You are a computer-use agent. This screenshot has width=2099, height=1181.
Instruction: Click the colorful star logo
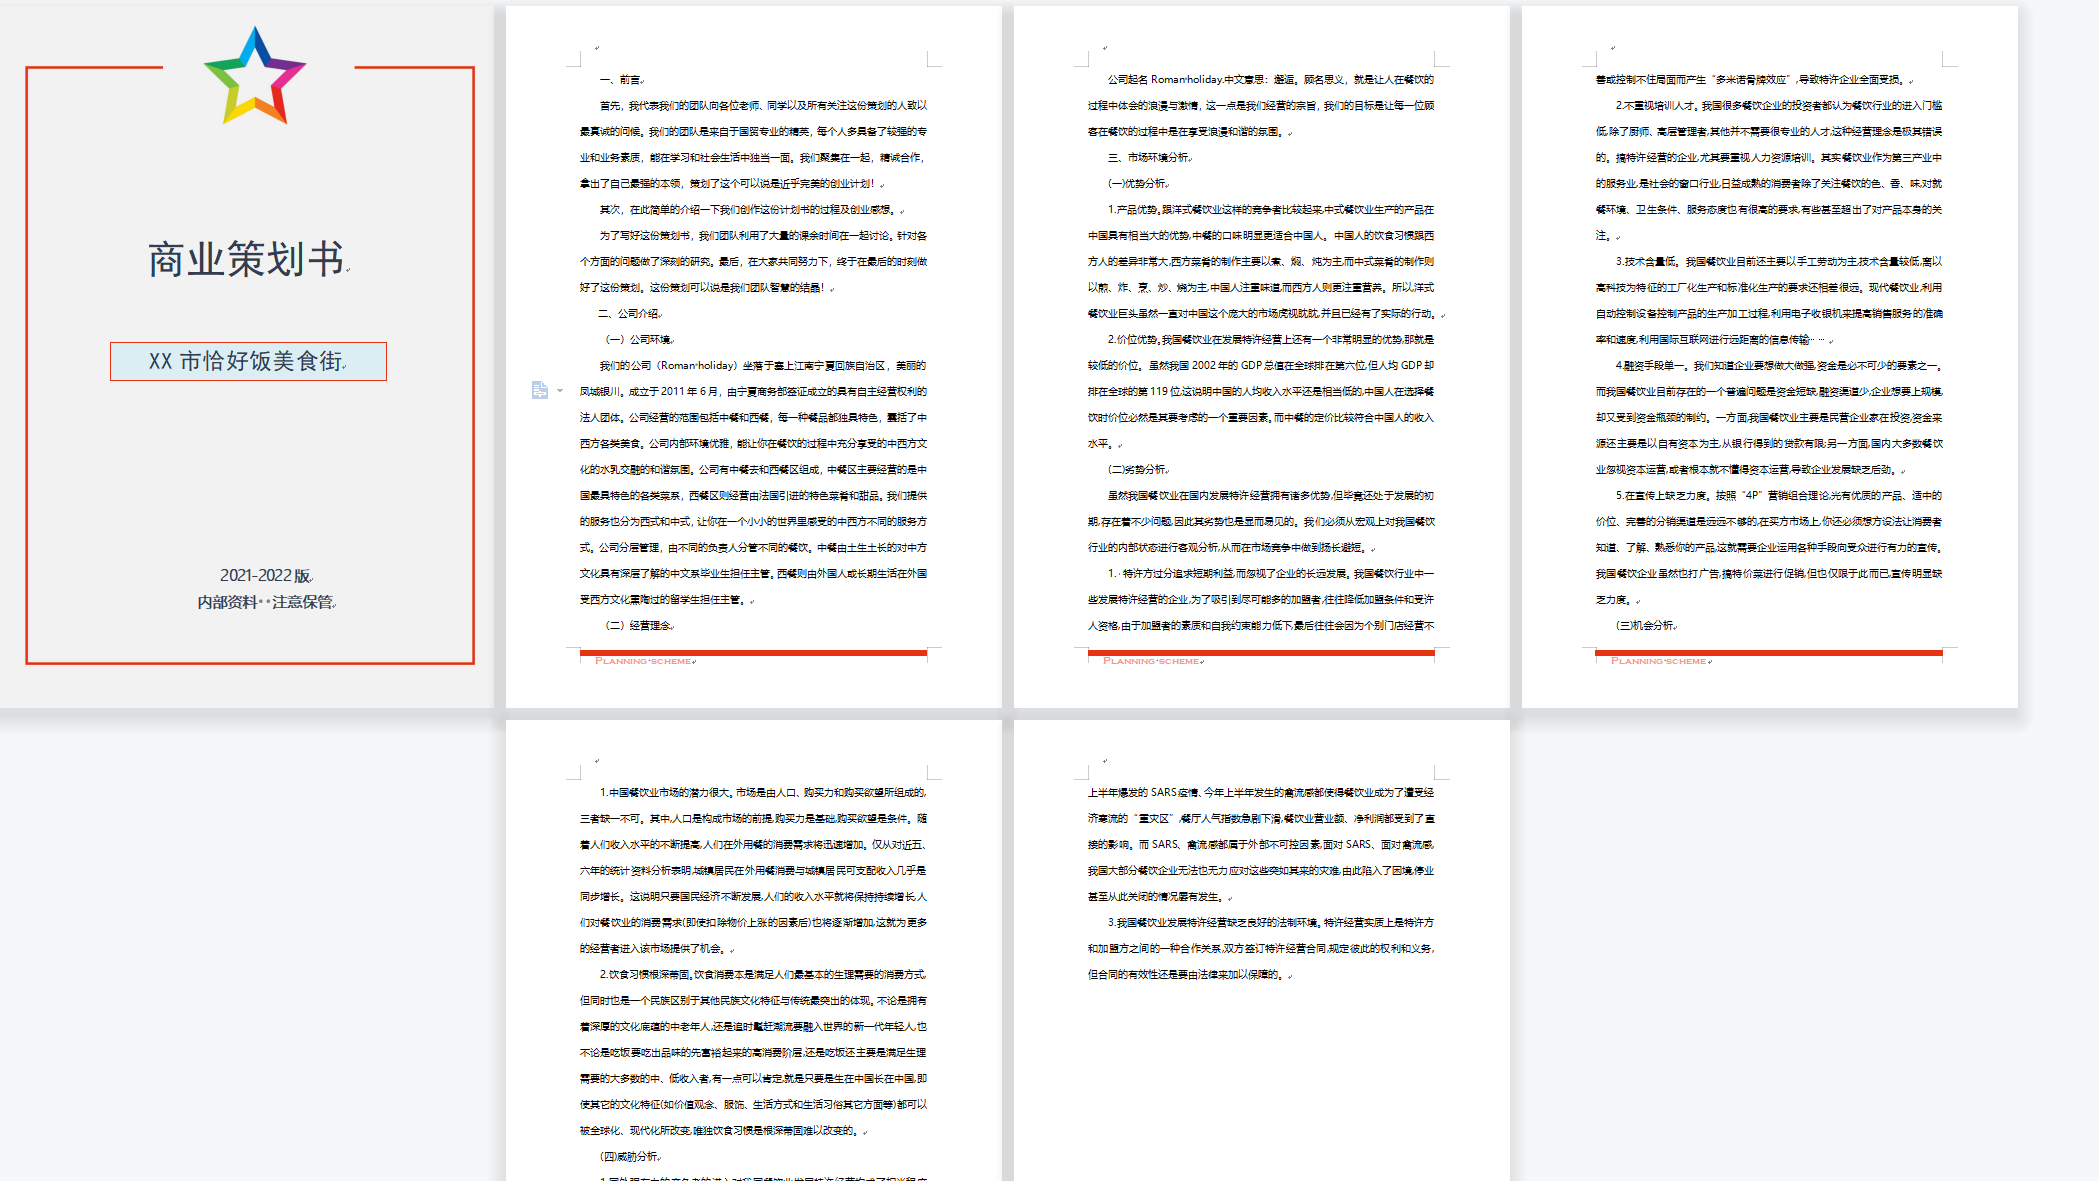click(x=255, y=78)
